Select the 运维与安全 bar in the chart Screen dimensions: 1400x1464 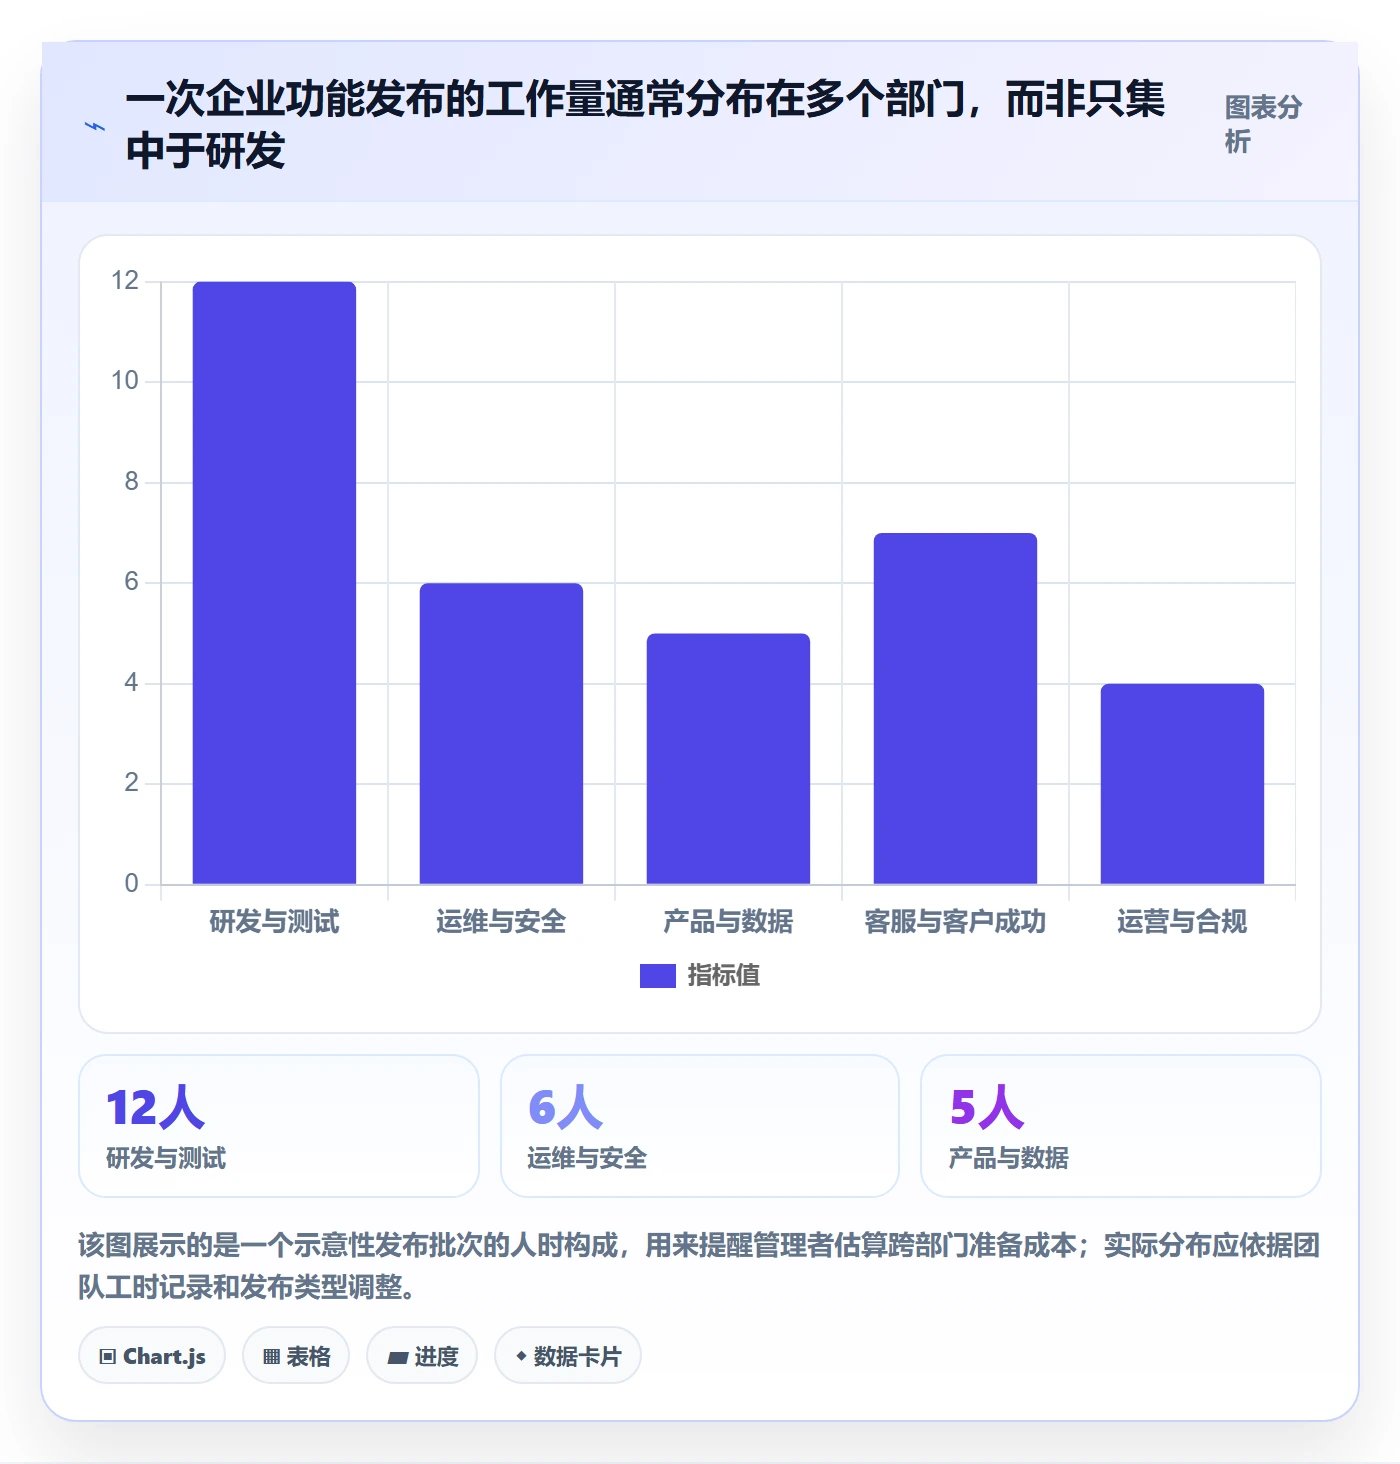click(x=501, y=734)
